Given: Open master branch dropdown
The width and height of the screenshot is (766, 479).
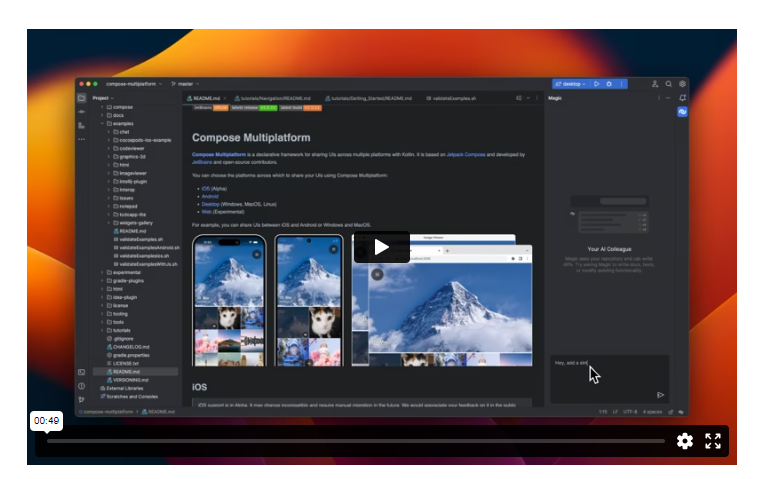Looking at the screenshot, I should (185, 84).
